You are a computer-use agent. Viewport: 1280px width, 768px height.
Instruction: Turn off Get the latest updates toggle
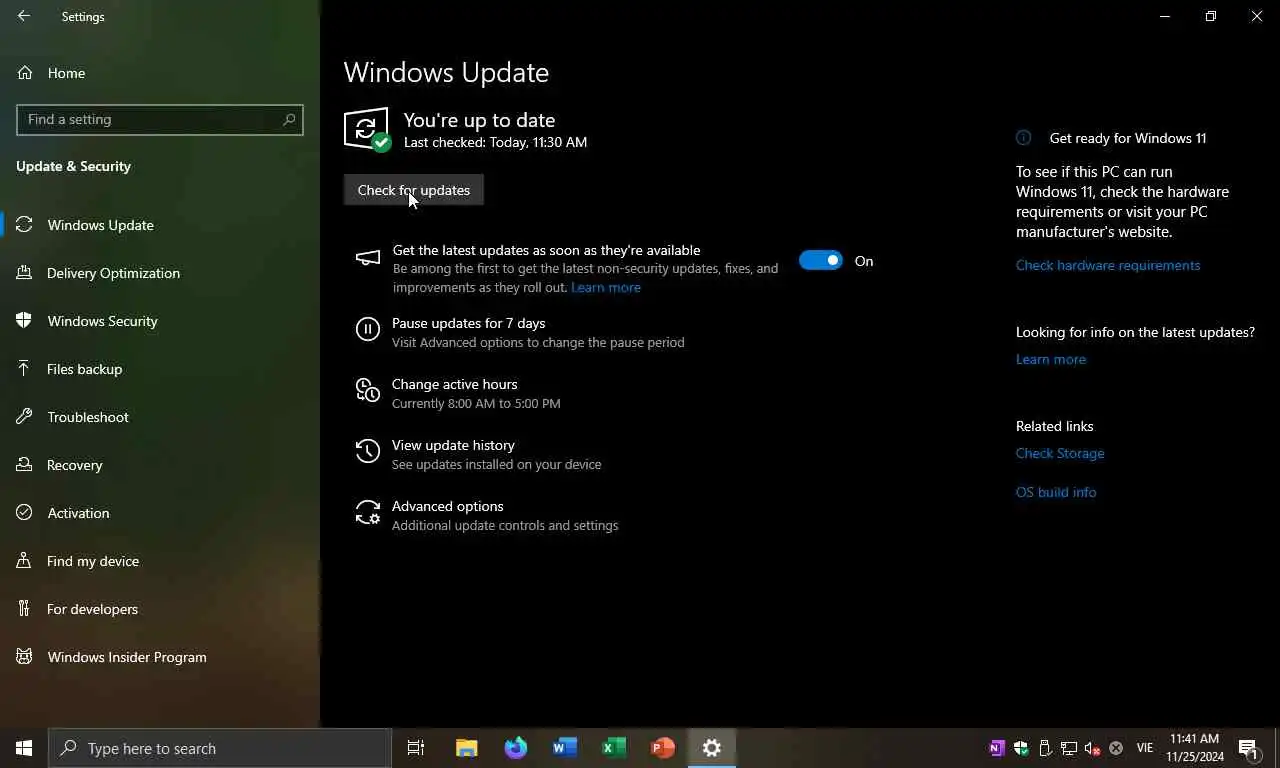pos(821,261)
